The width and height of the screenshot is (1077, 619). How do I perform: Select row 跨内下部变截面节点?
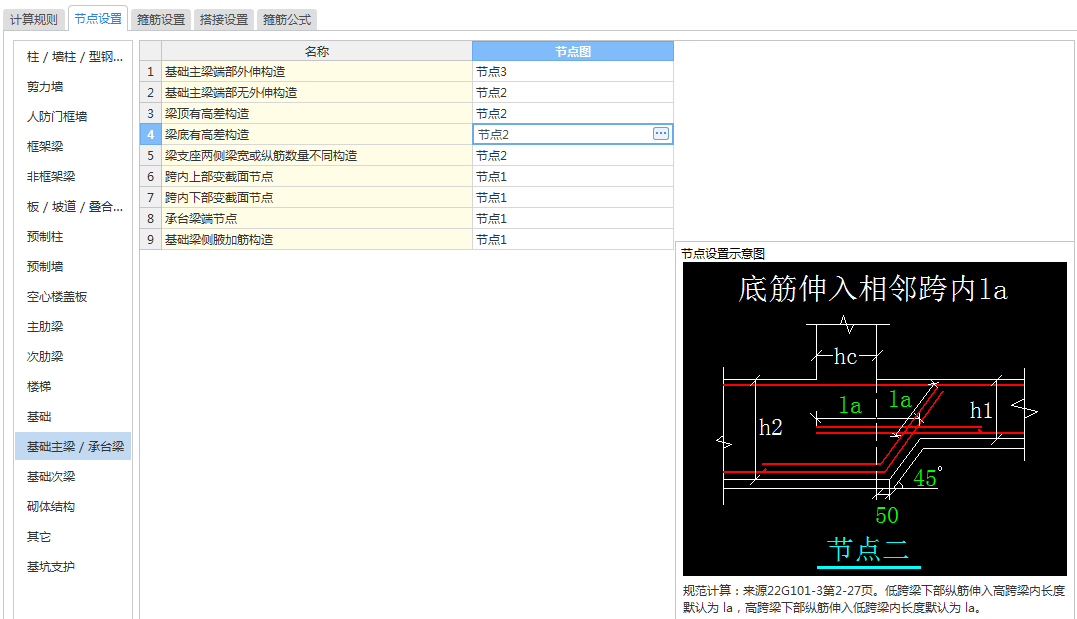[317, 197]
